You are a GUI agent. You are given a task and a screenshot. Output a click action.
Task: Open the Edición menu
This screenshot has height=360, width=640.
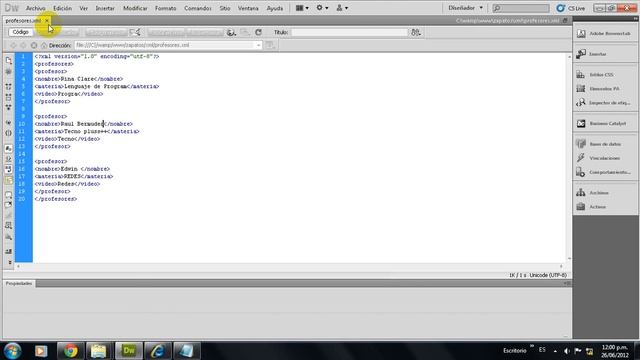coord(62,8)
